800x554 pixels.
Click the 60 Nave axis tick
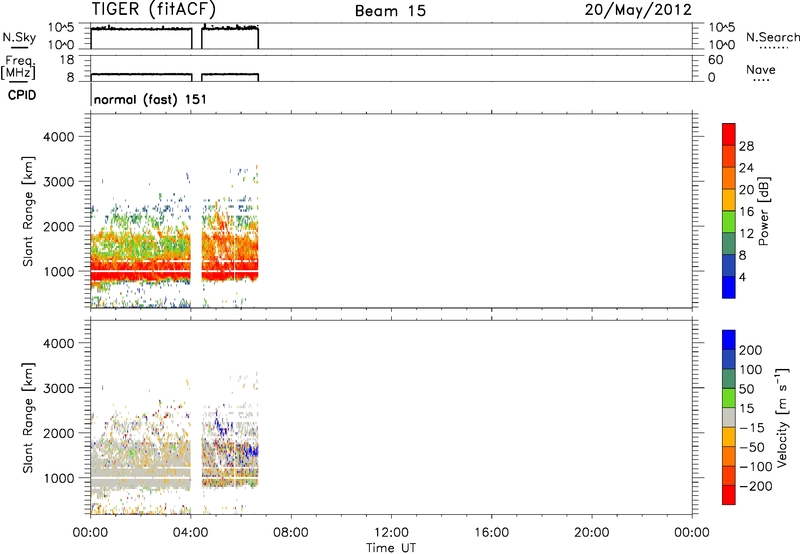point(715,60)
